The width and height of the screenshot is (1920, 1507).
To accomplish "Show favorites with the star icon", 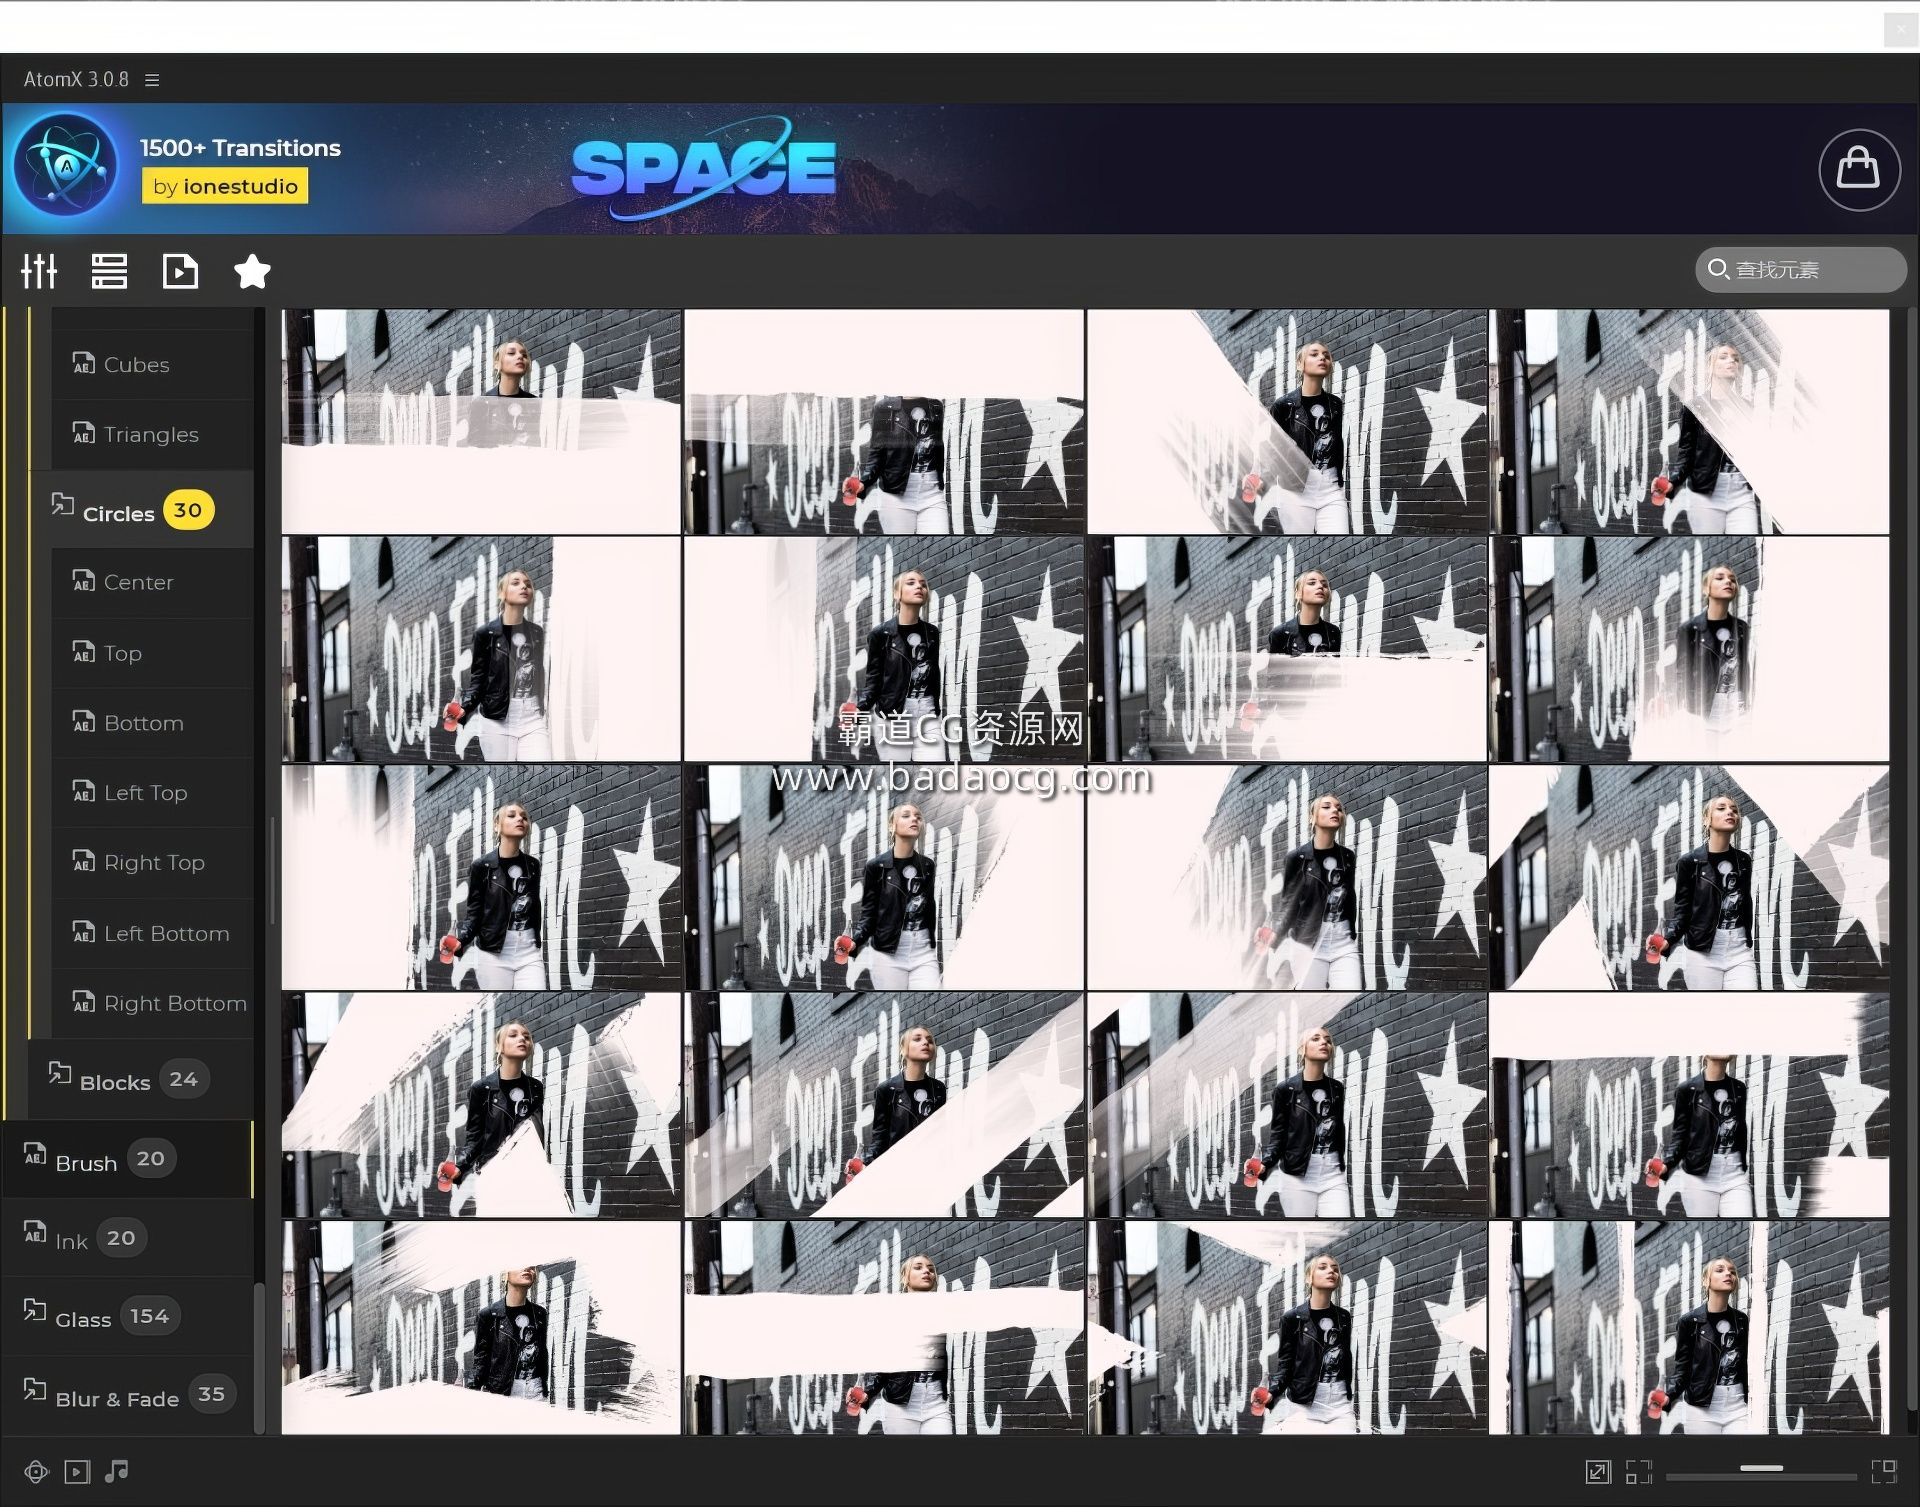I will point(252,271).
